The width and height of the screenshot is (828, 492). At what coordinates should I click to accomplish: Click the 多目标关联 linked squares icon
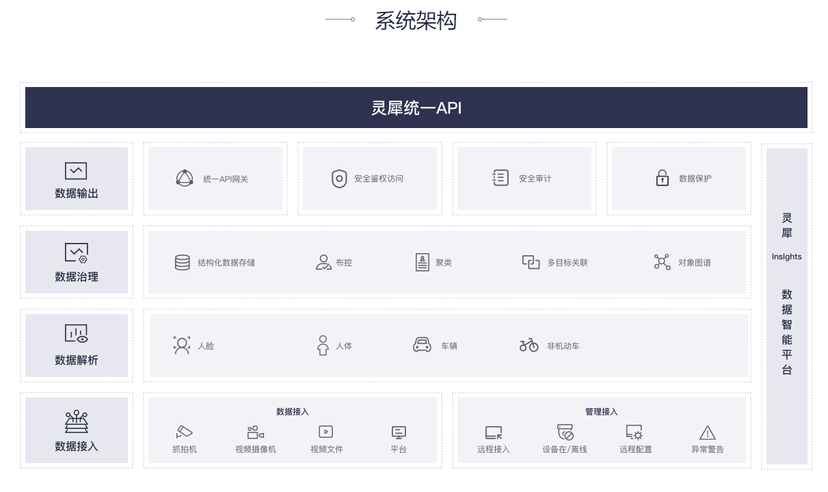[531, 262]
